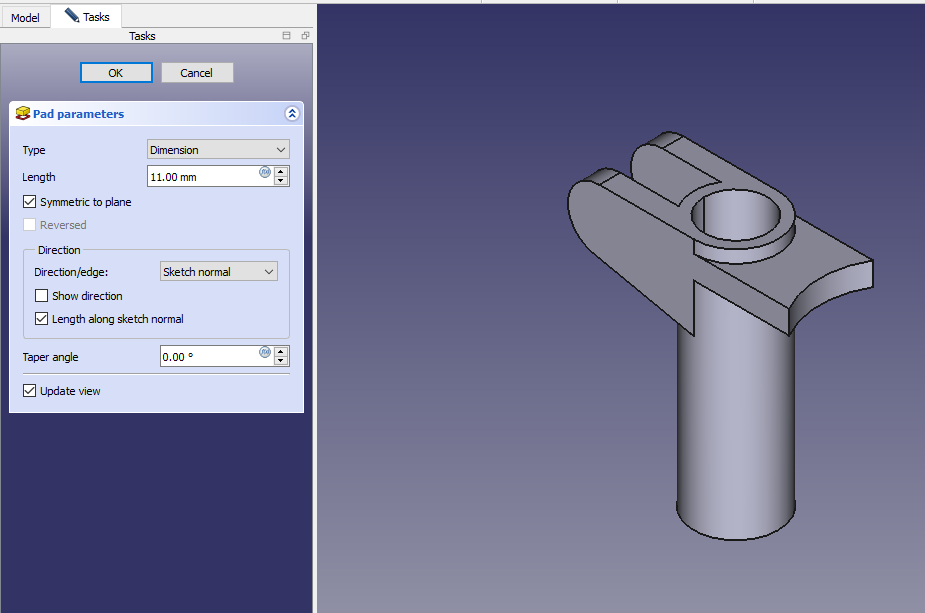Click the Pad parameters icon in the panel header
Viewport: 925px width, 613px height.
[x=23, y=114]
